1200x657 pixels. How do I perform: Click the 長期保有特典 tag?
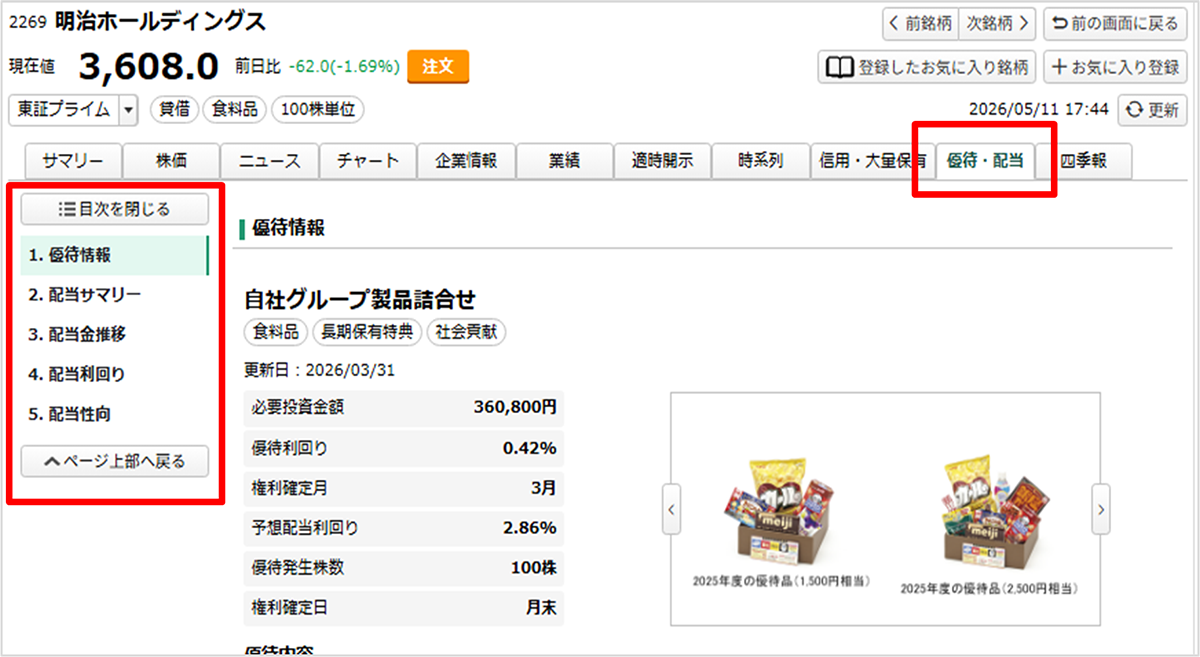click(367, 332)
